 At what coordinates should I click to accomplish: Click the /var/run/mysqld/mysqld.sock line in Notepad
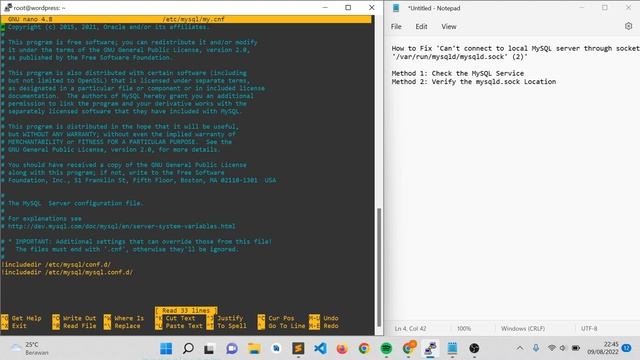click(x=460, y=57)
